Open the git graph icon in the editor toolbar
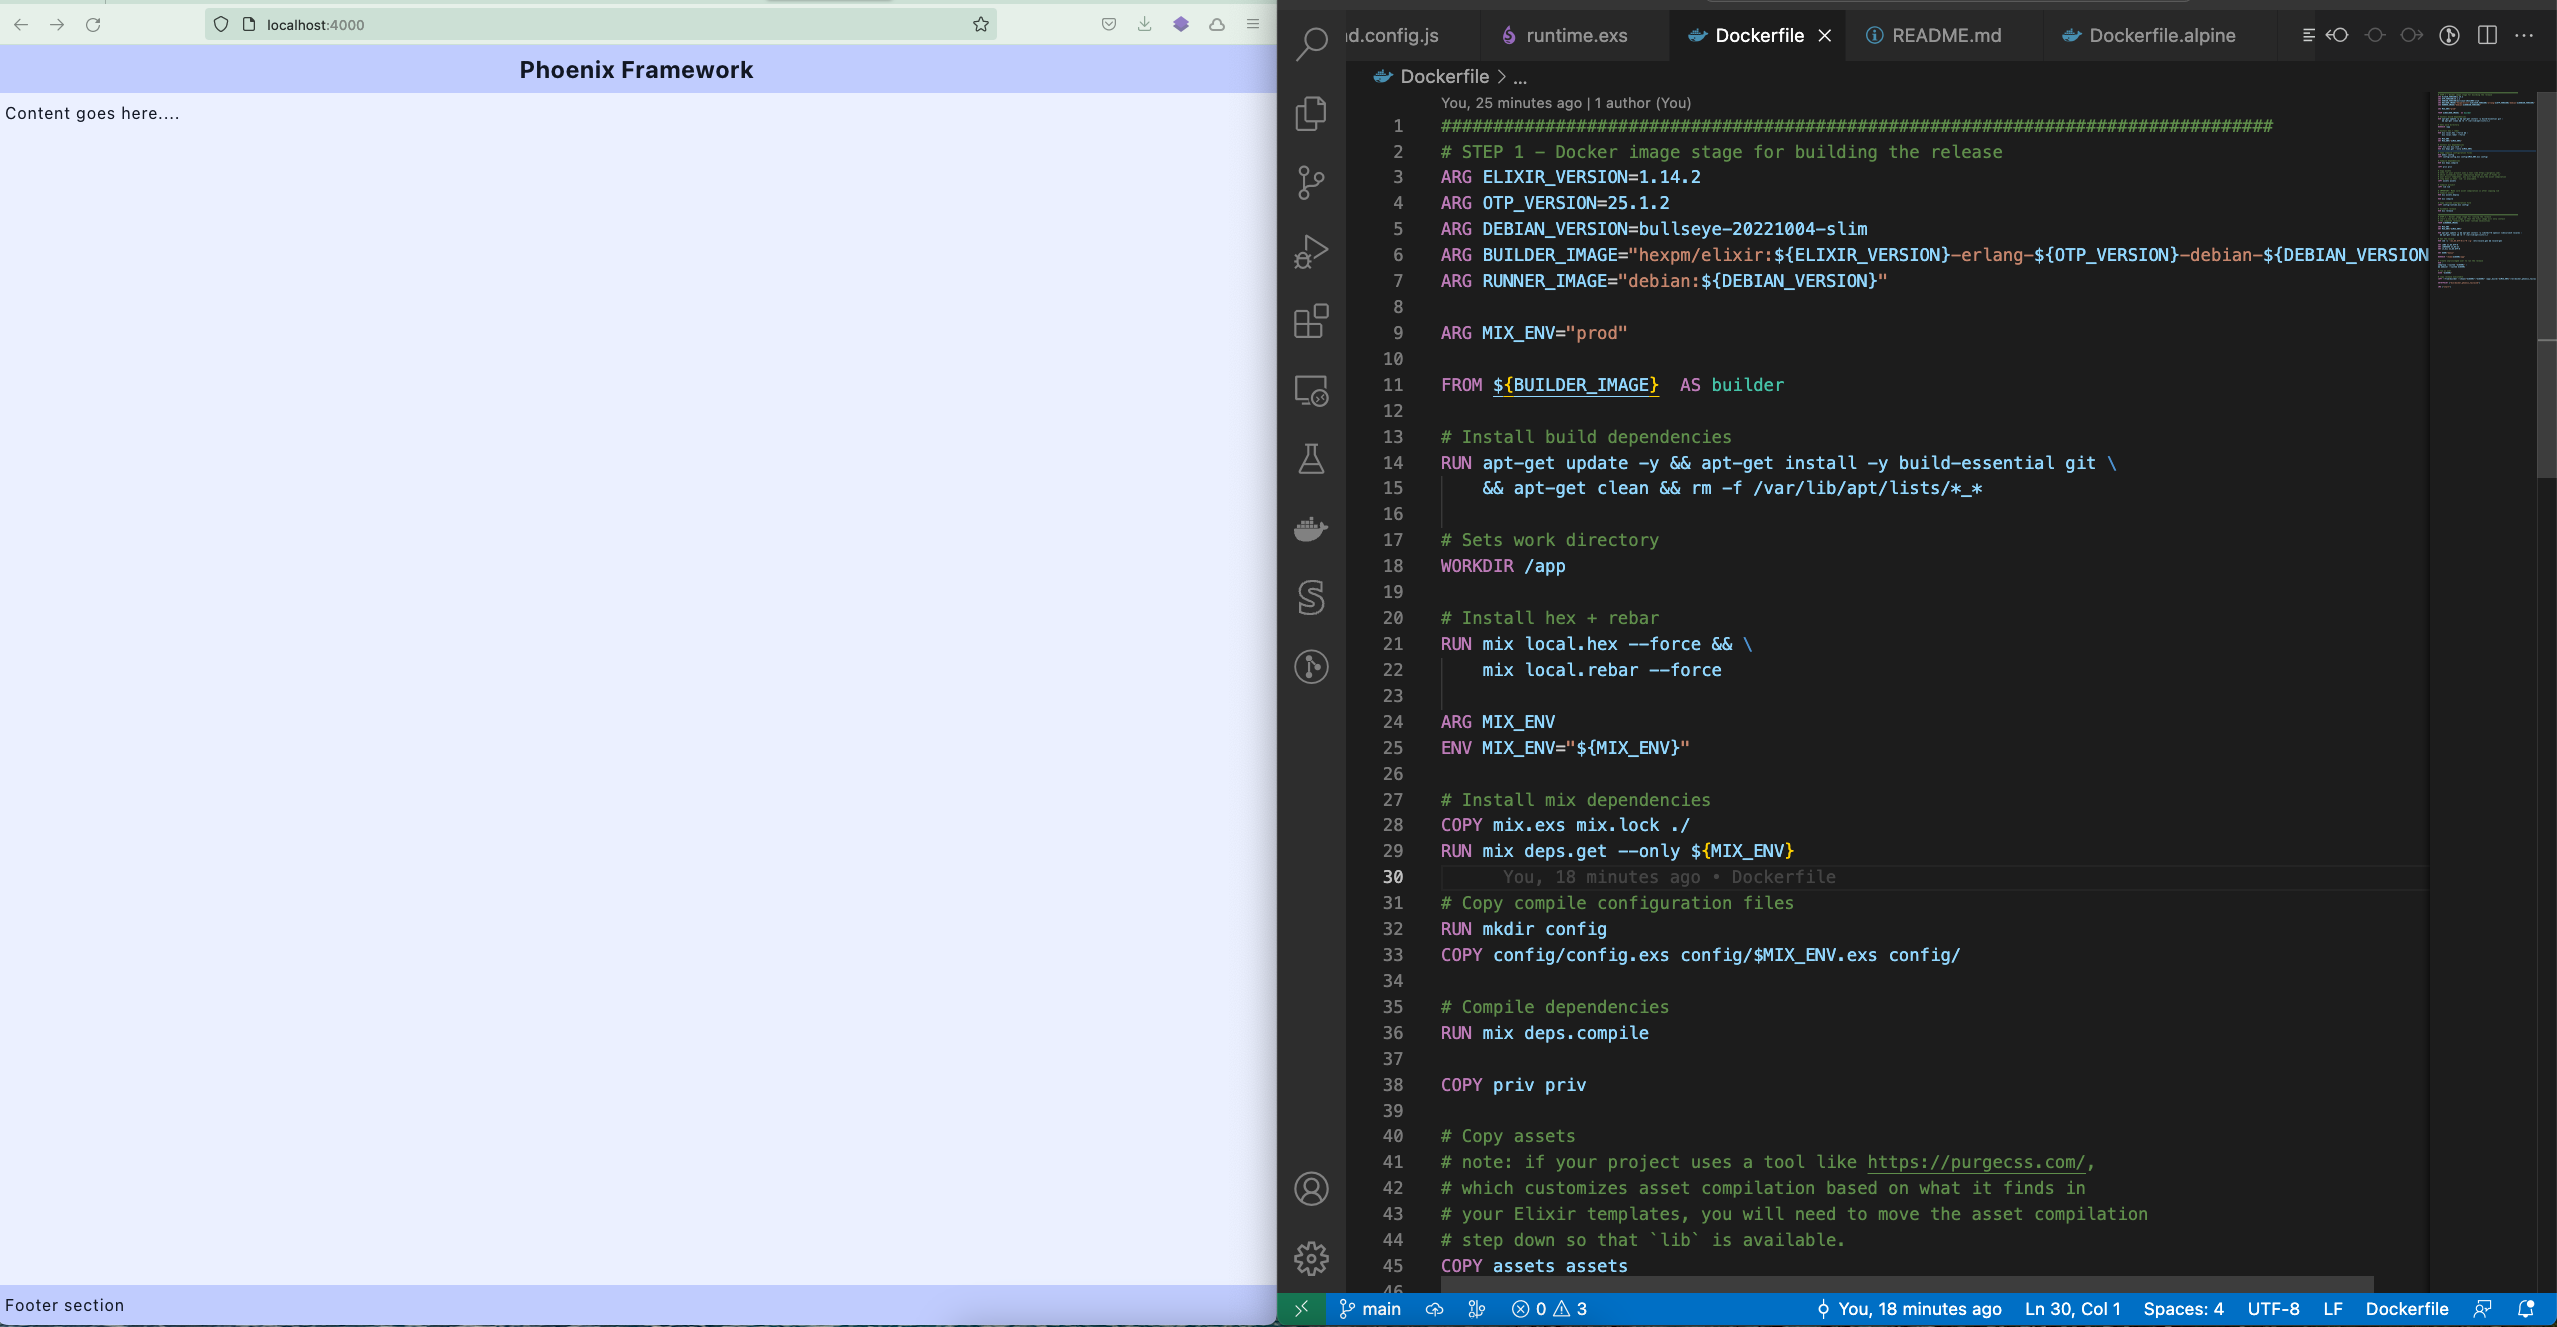 [2449, 35]
